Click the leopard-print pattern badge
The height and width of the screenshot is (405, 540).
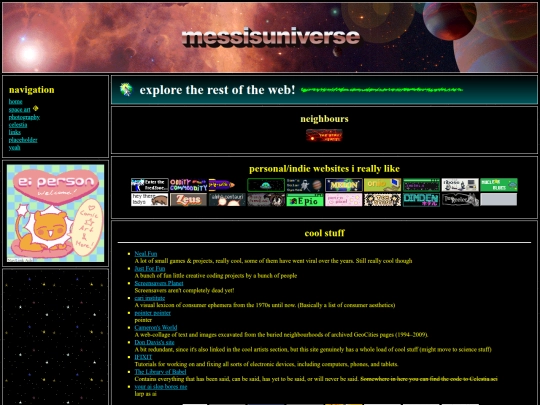coord(383,199)
